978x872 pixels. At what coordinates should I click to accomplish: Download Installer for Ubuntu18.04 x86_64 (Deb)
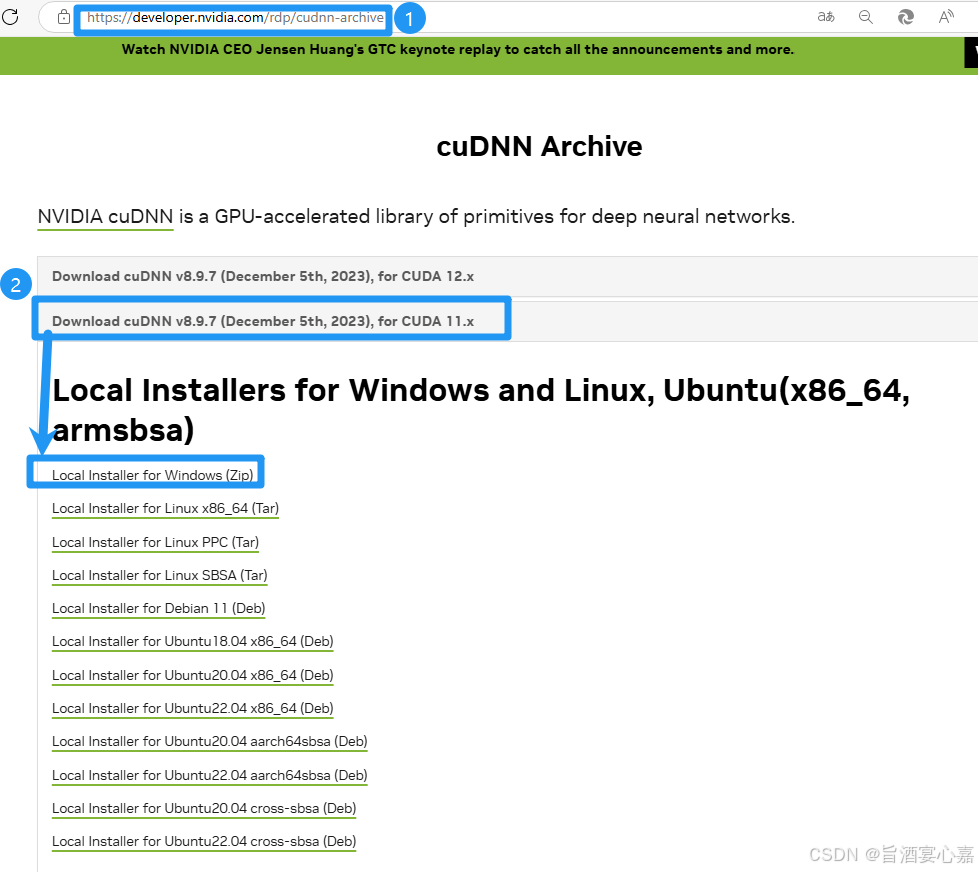coord(193,641)
